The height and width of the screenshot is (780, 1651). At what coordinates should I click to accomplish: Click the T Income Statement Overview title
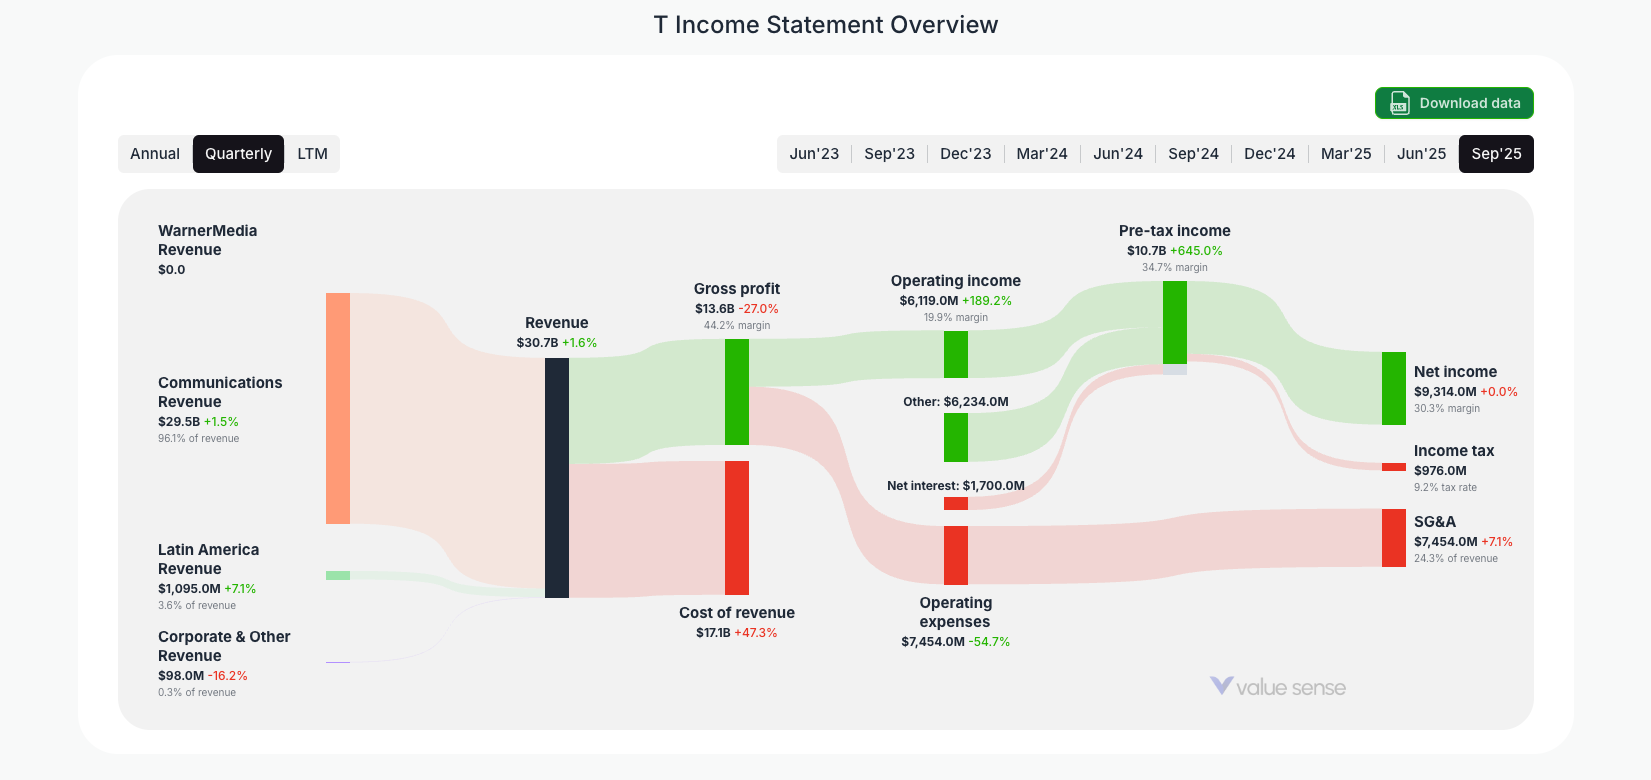tap(825, 24)
